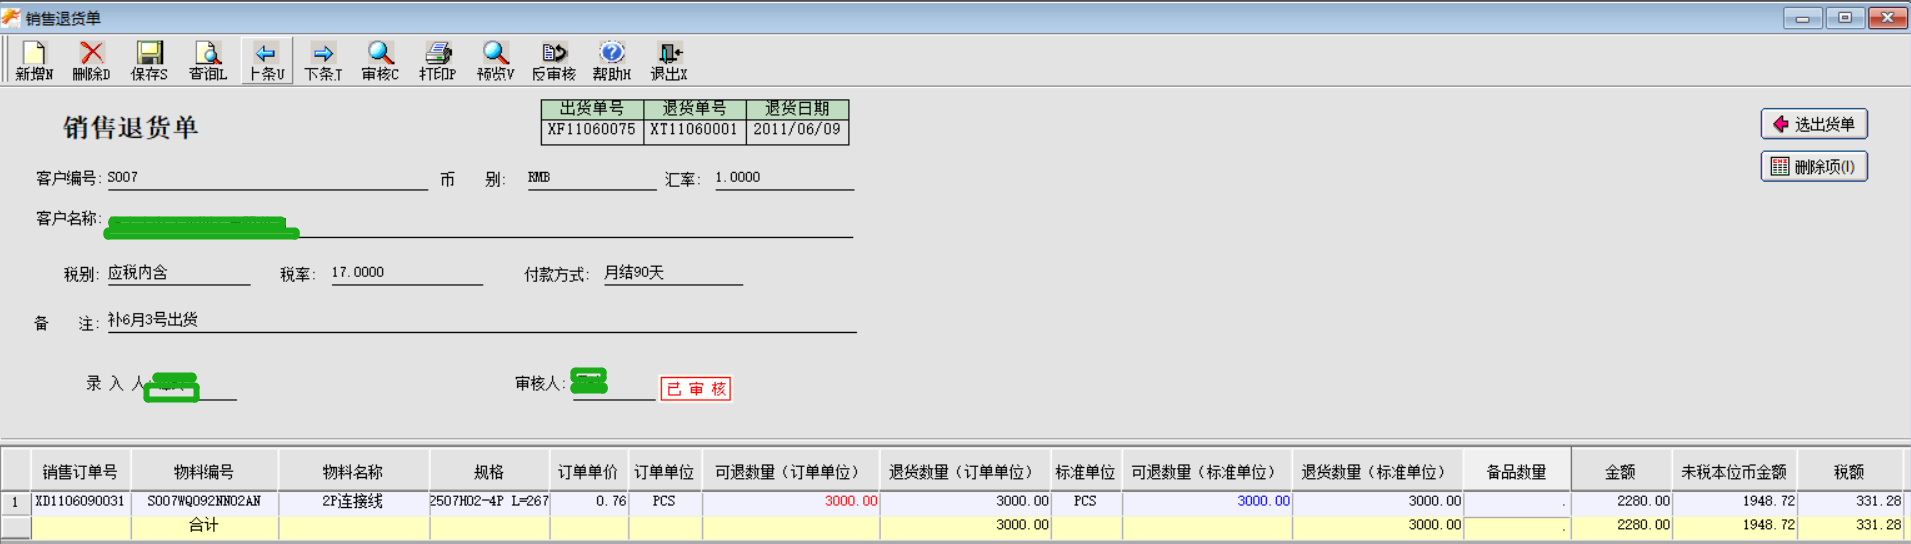
Task: Select cell XD1106090031 in row 1
Action: [80, 501]
